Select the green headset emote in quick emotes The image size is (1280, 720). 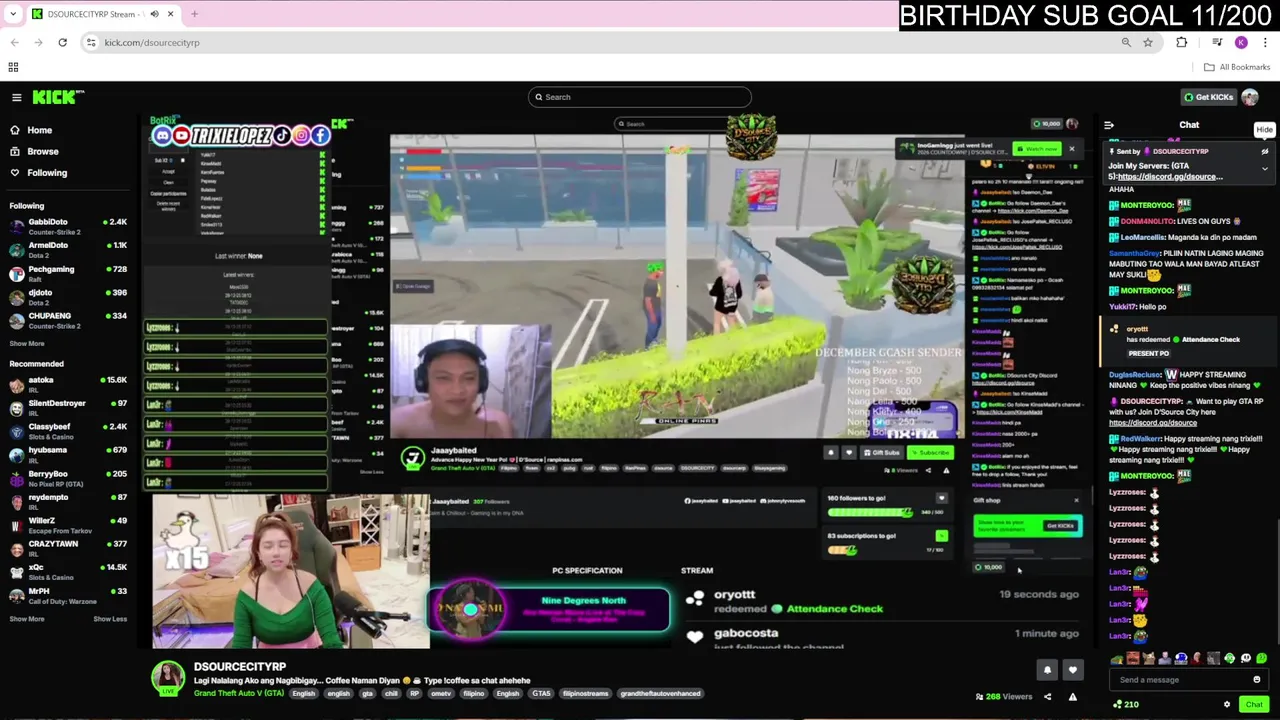1229,659
